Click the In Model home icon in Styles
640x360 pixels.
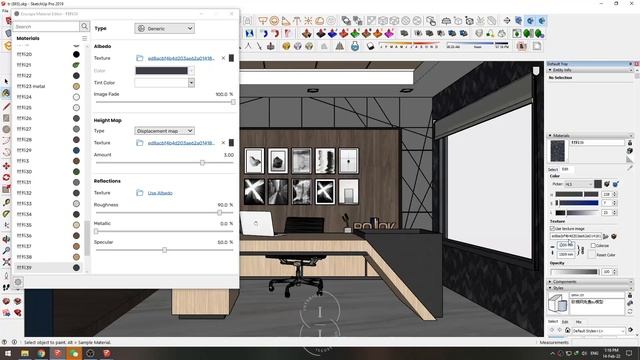pos(567,330)
